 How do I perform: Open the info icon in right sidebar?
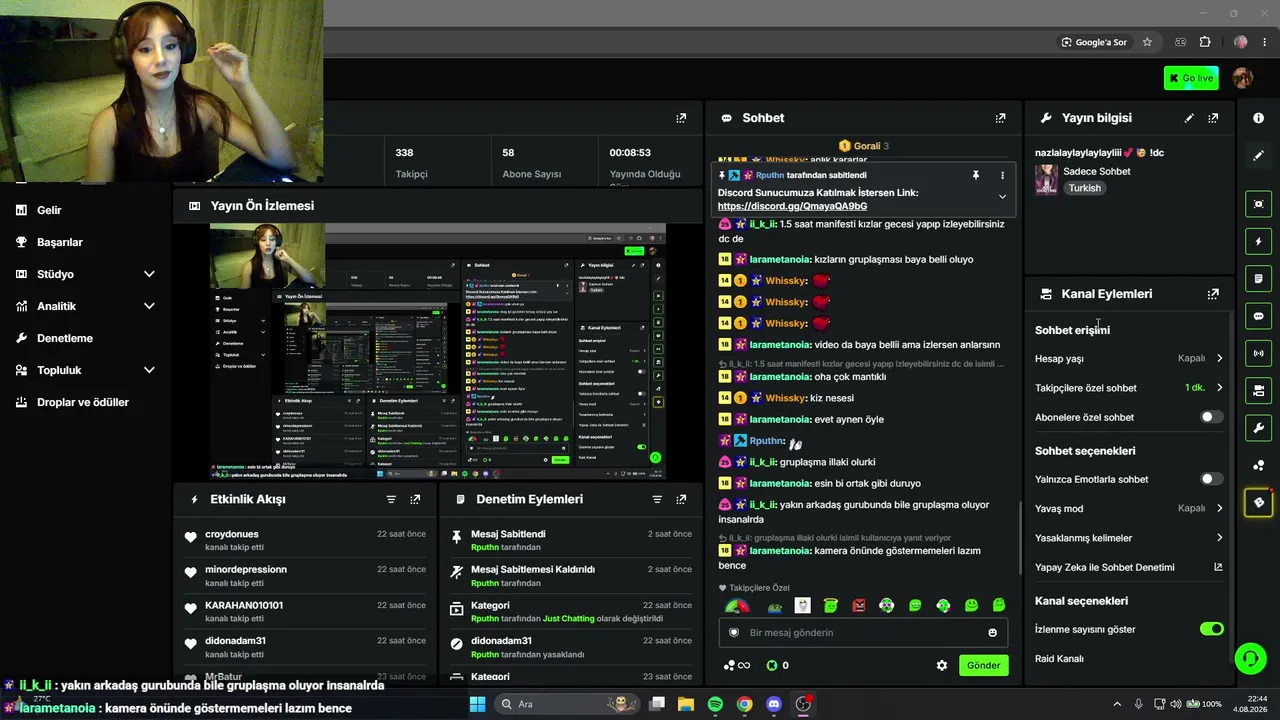pos(1258,118)
